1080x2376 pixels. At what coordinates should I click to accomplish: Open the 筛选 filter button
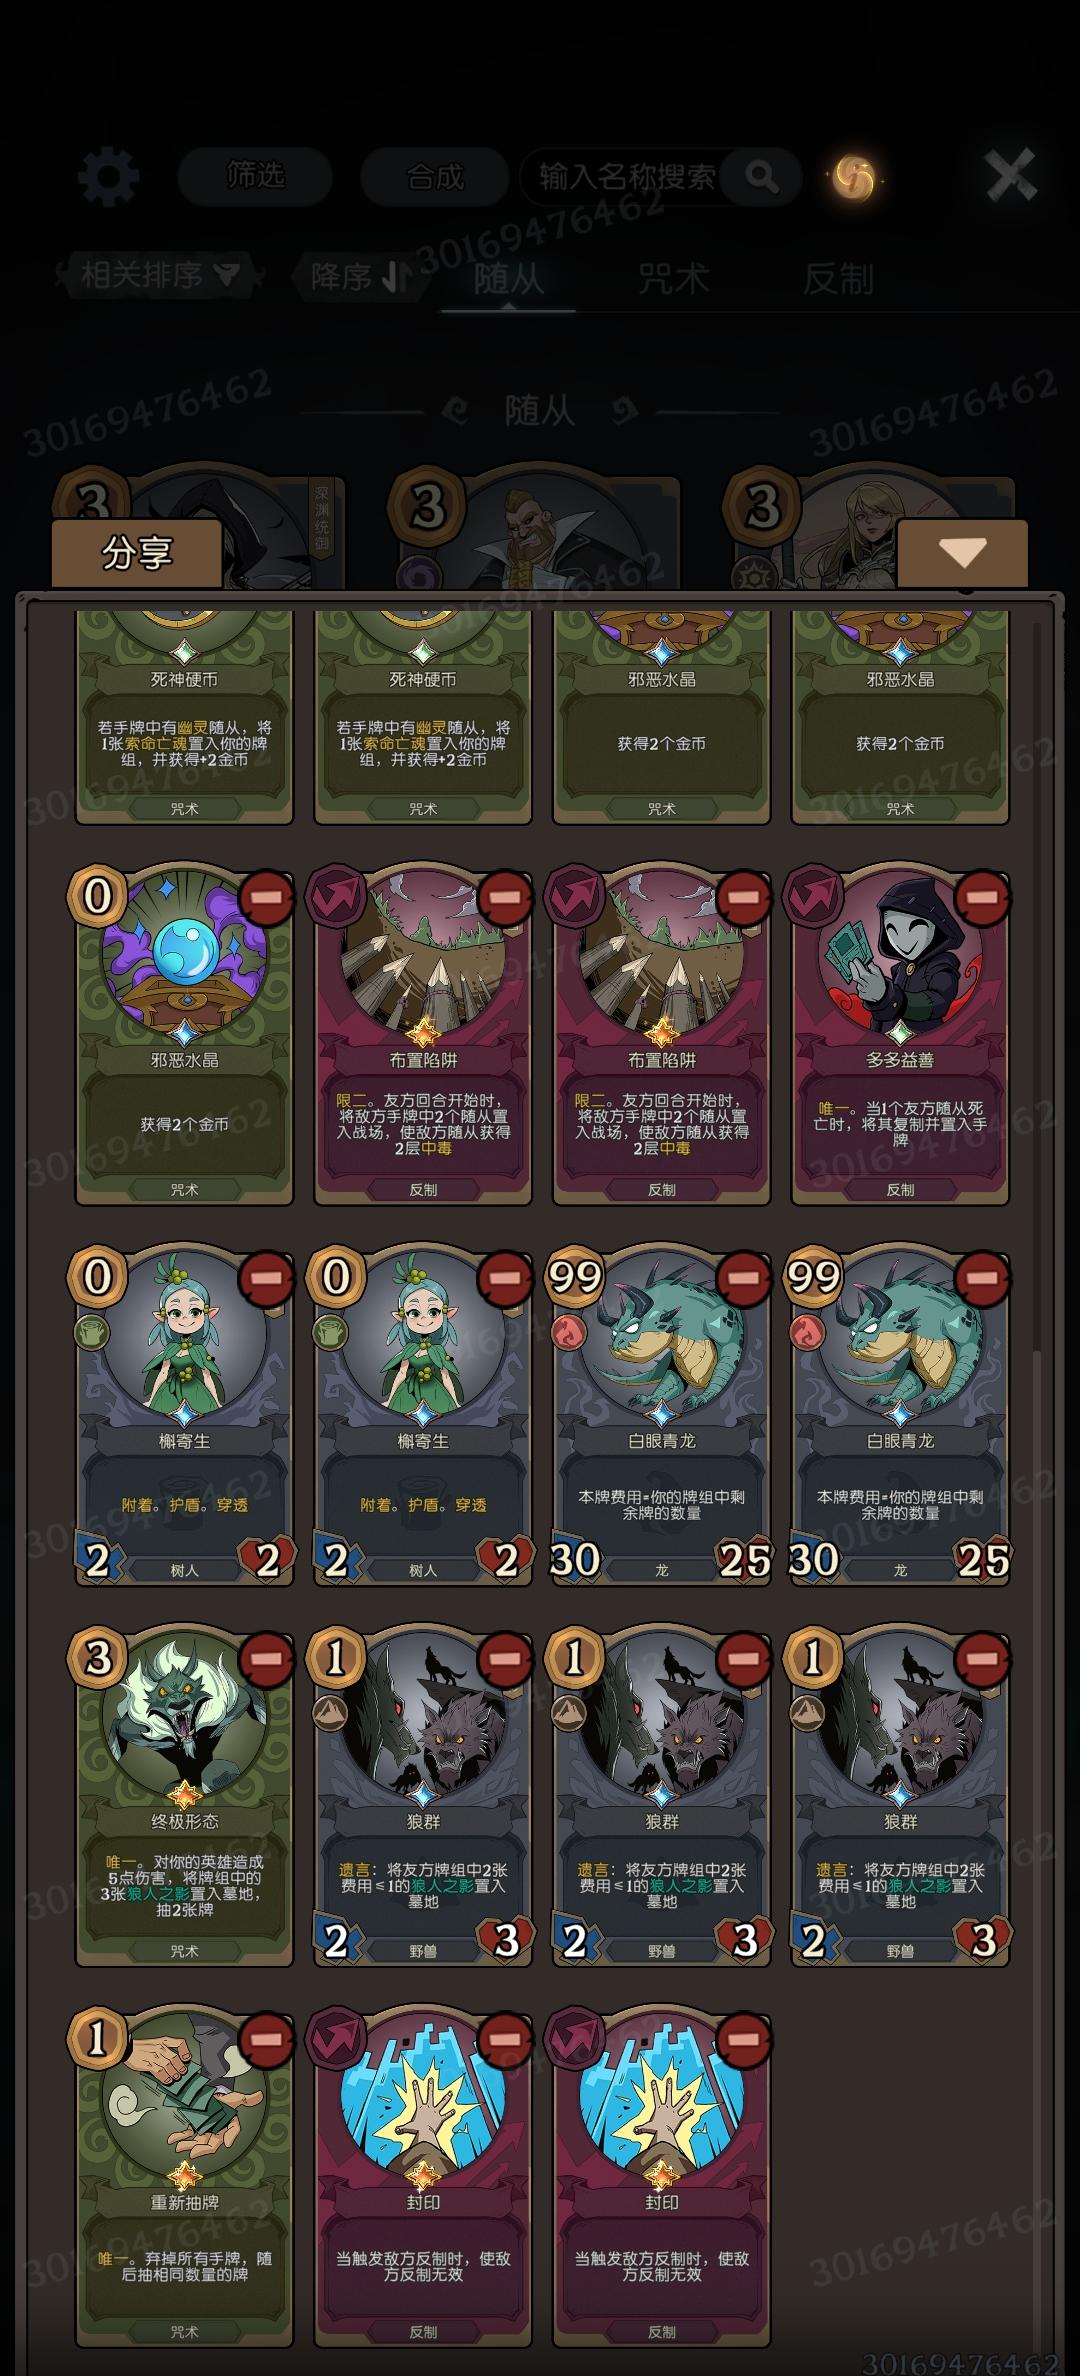pos(255,177)
